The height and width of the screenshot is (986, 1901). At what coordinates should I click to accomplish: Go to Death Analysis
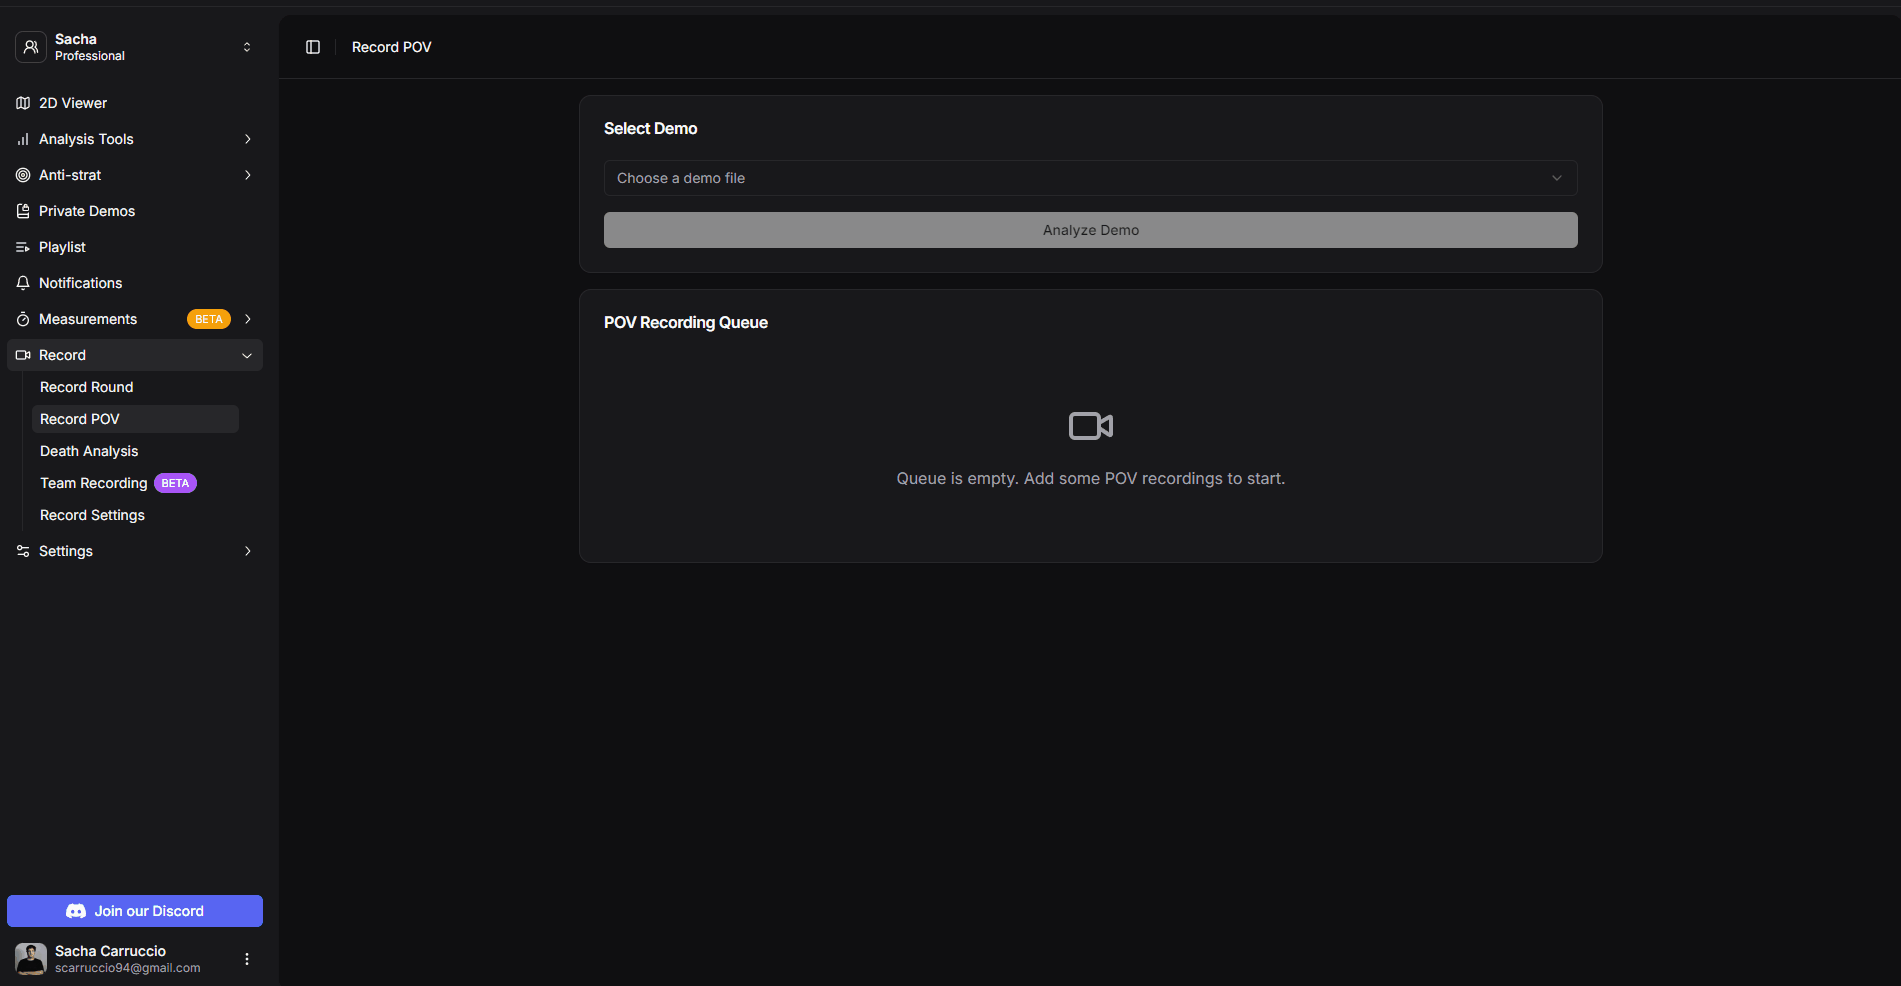tap(89, 451)
